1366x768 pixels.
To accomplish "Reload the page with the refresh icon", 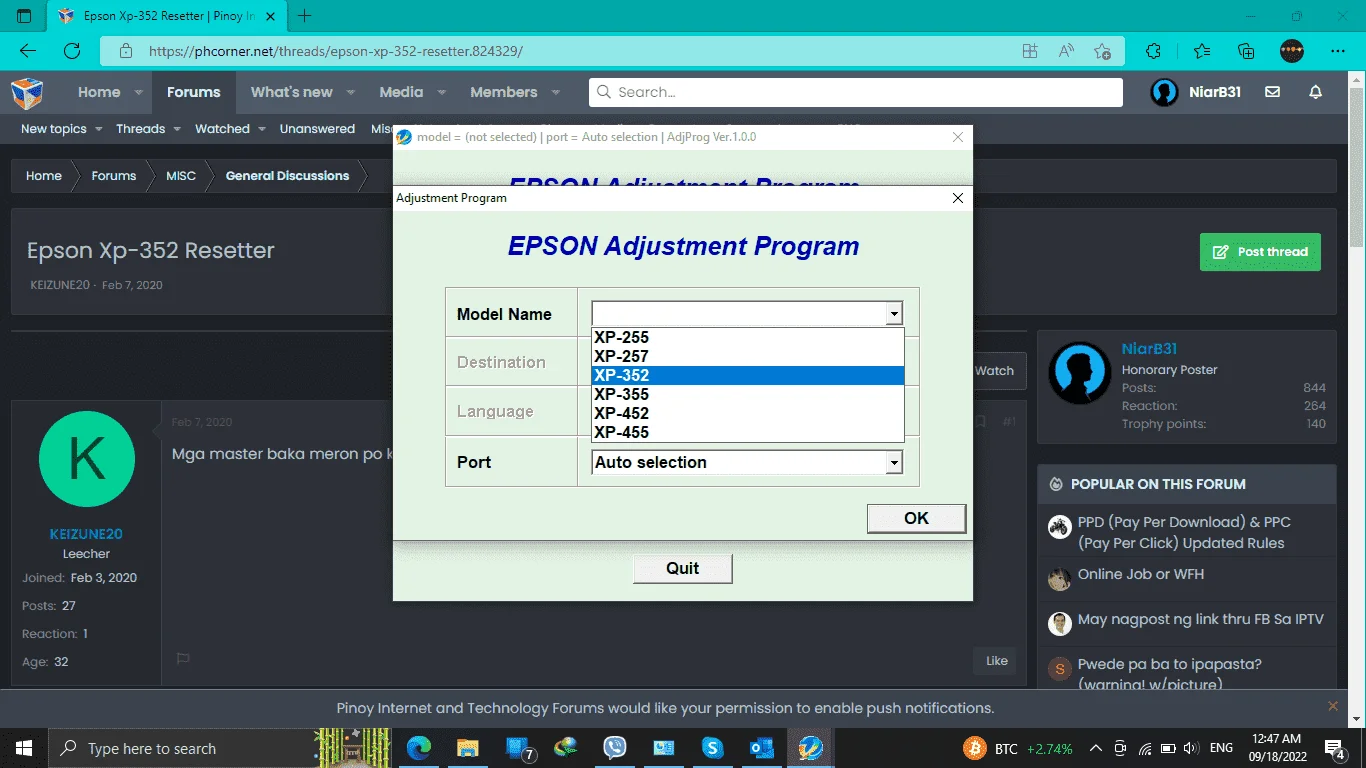I will tap(72, 51).
